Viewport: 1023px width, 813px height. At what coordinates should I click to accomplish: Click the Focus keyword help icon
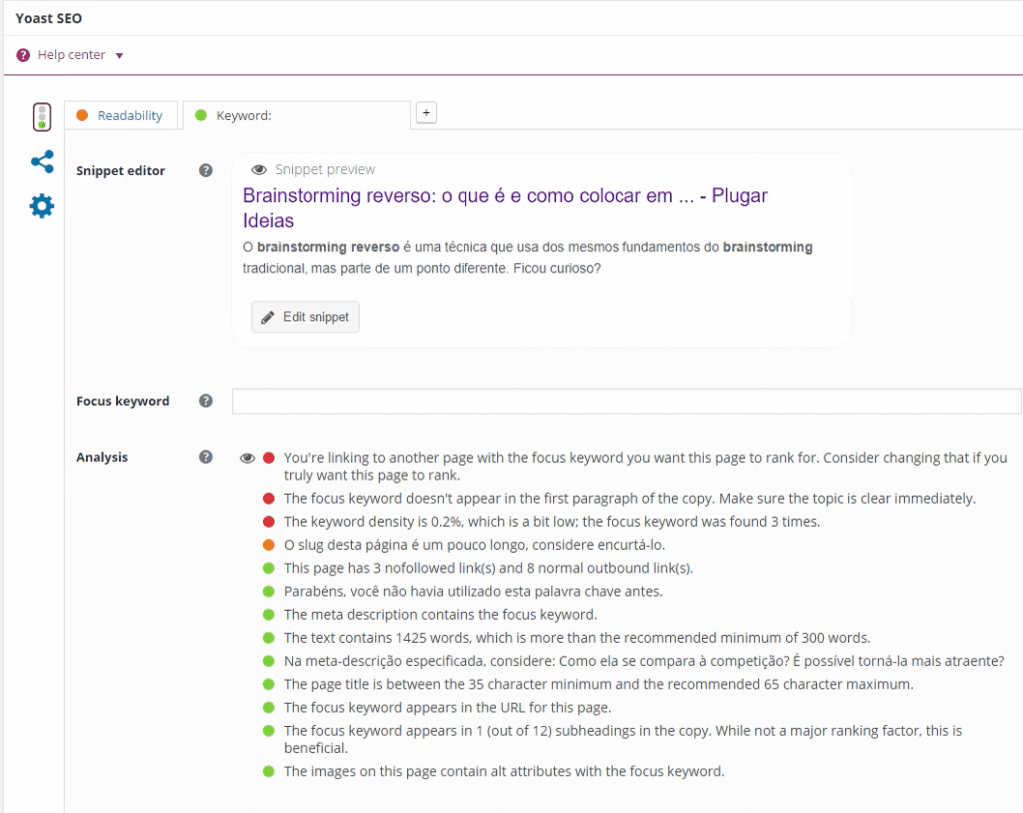[x=205, y=401]
